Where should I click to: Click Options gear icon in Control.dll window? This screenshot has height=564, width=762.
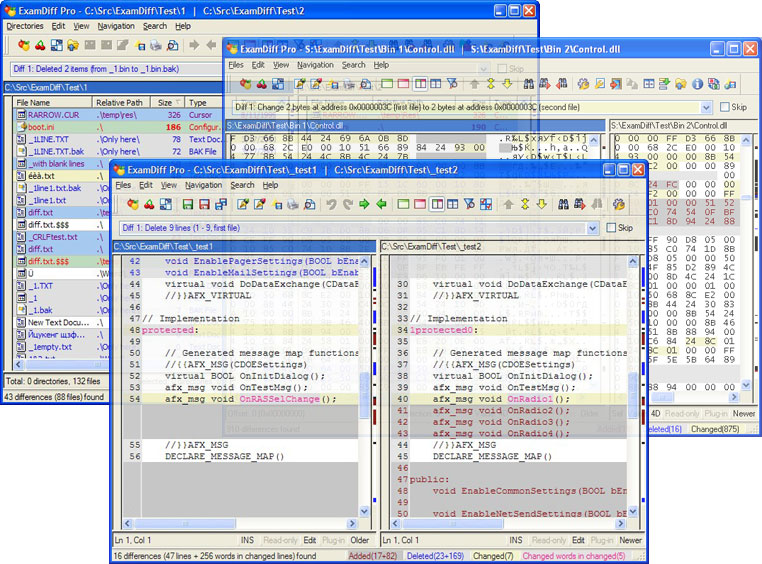coord(583,84)
